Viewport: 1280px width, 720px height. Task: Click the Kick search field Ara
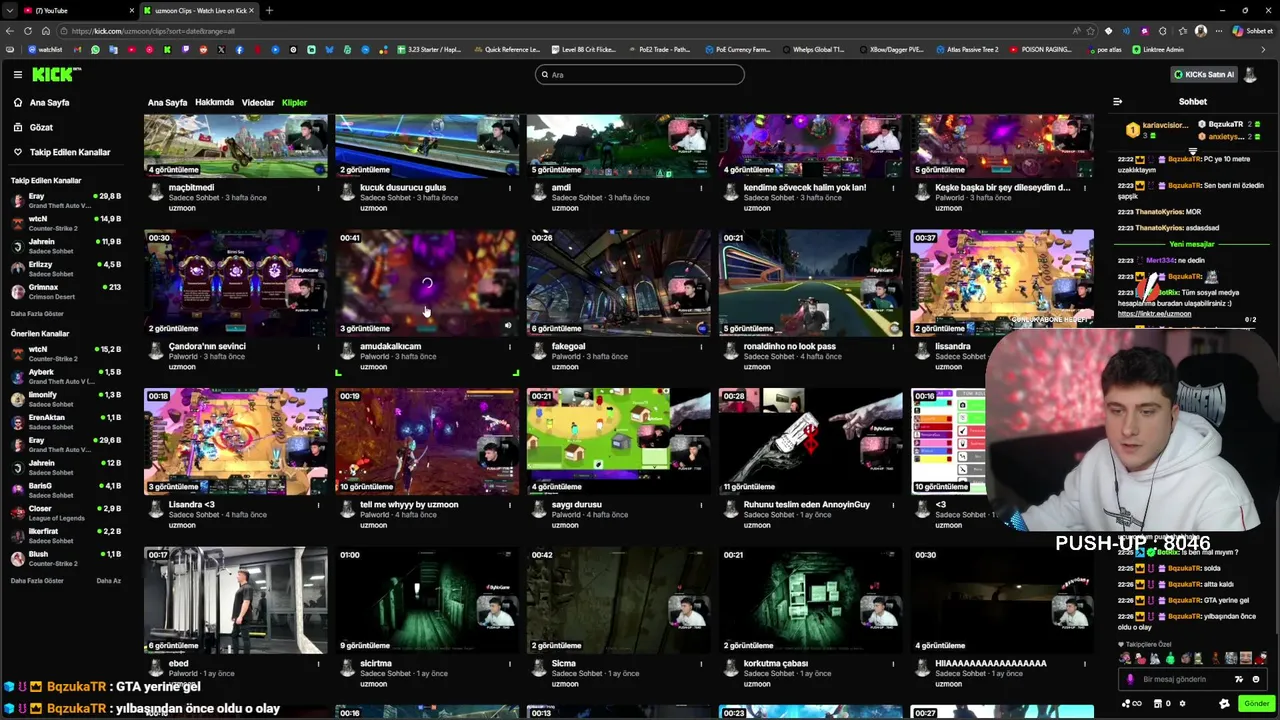[640, 74]
